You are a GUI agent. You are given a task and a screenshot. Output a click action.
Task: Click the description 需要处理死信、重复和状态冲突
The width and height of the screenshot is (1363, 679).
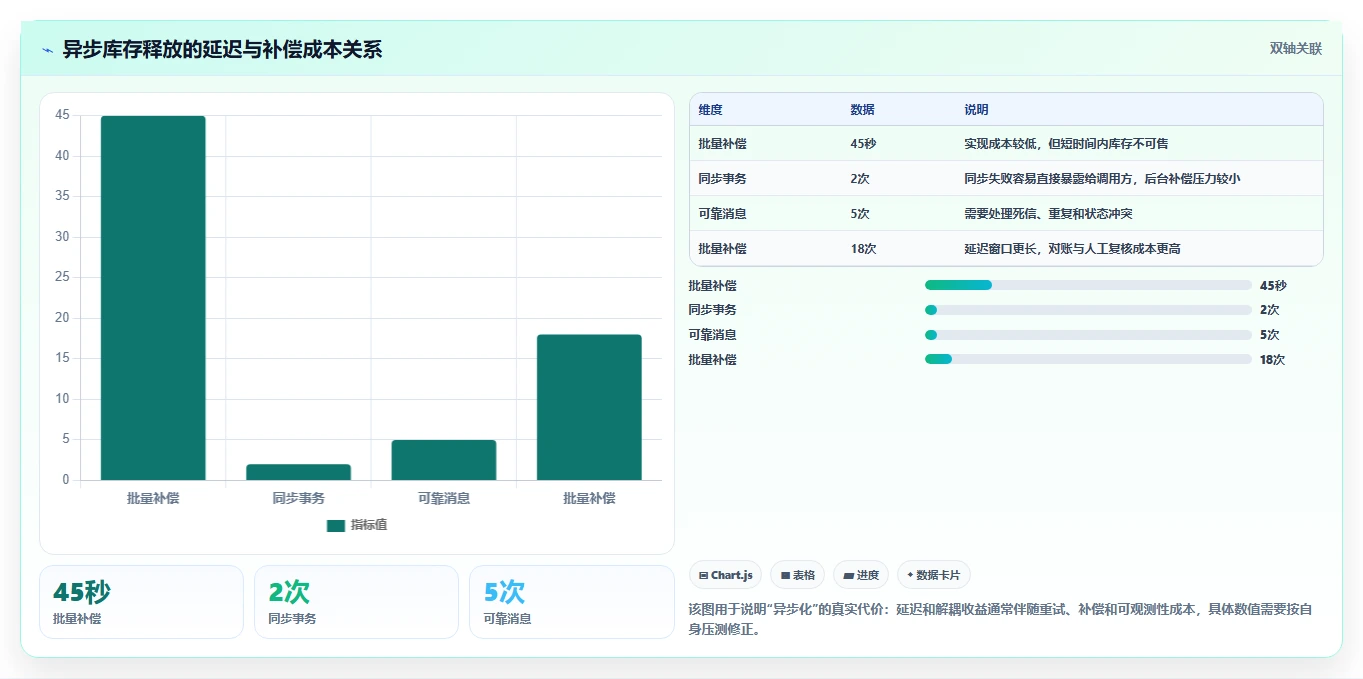coord(1048,214)
